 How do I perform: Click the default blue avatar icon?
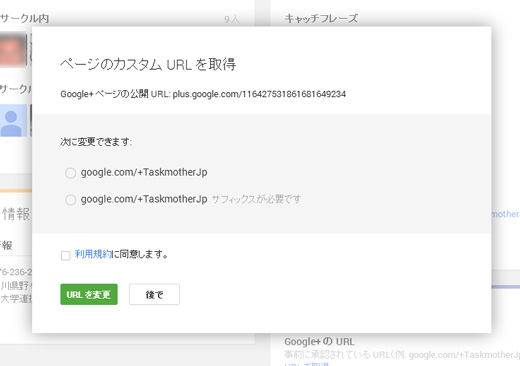pyautogui.click(x=13, y=120)
